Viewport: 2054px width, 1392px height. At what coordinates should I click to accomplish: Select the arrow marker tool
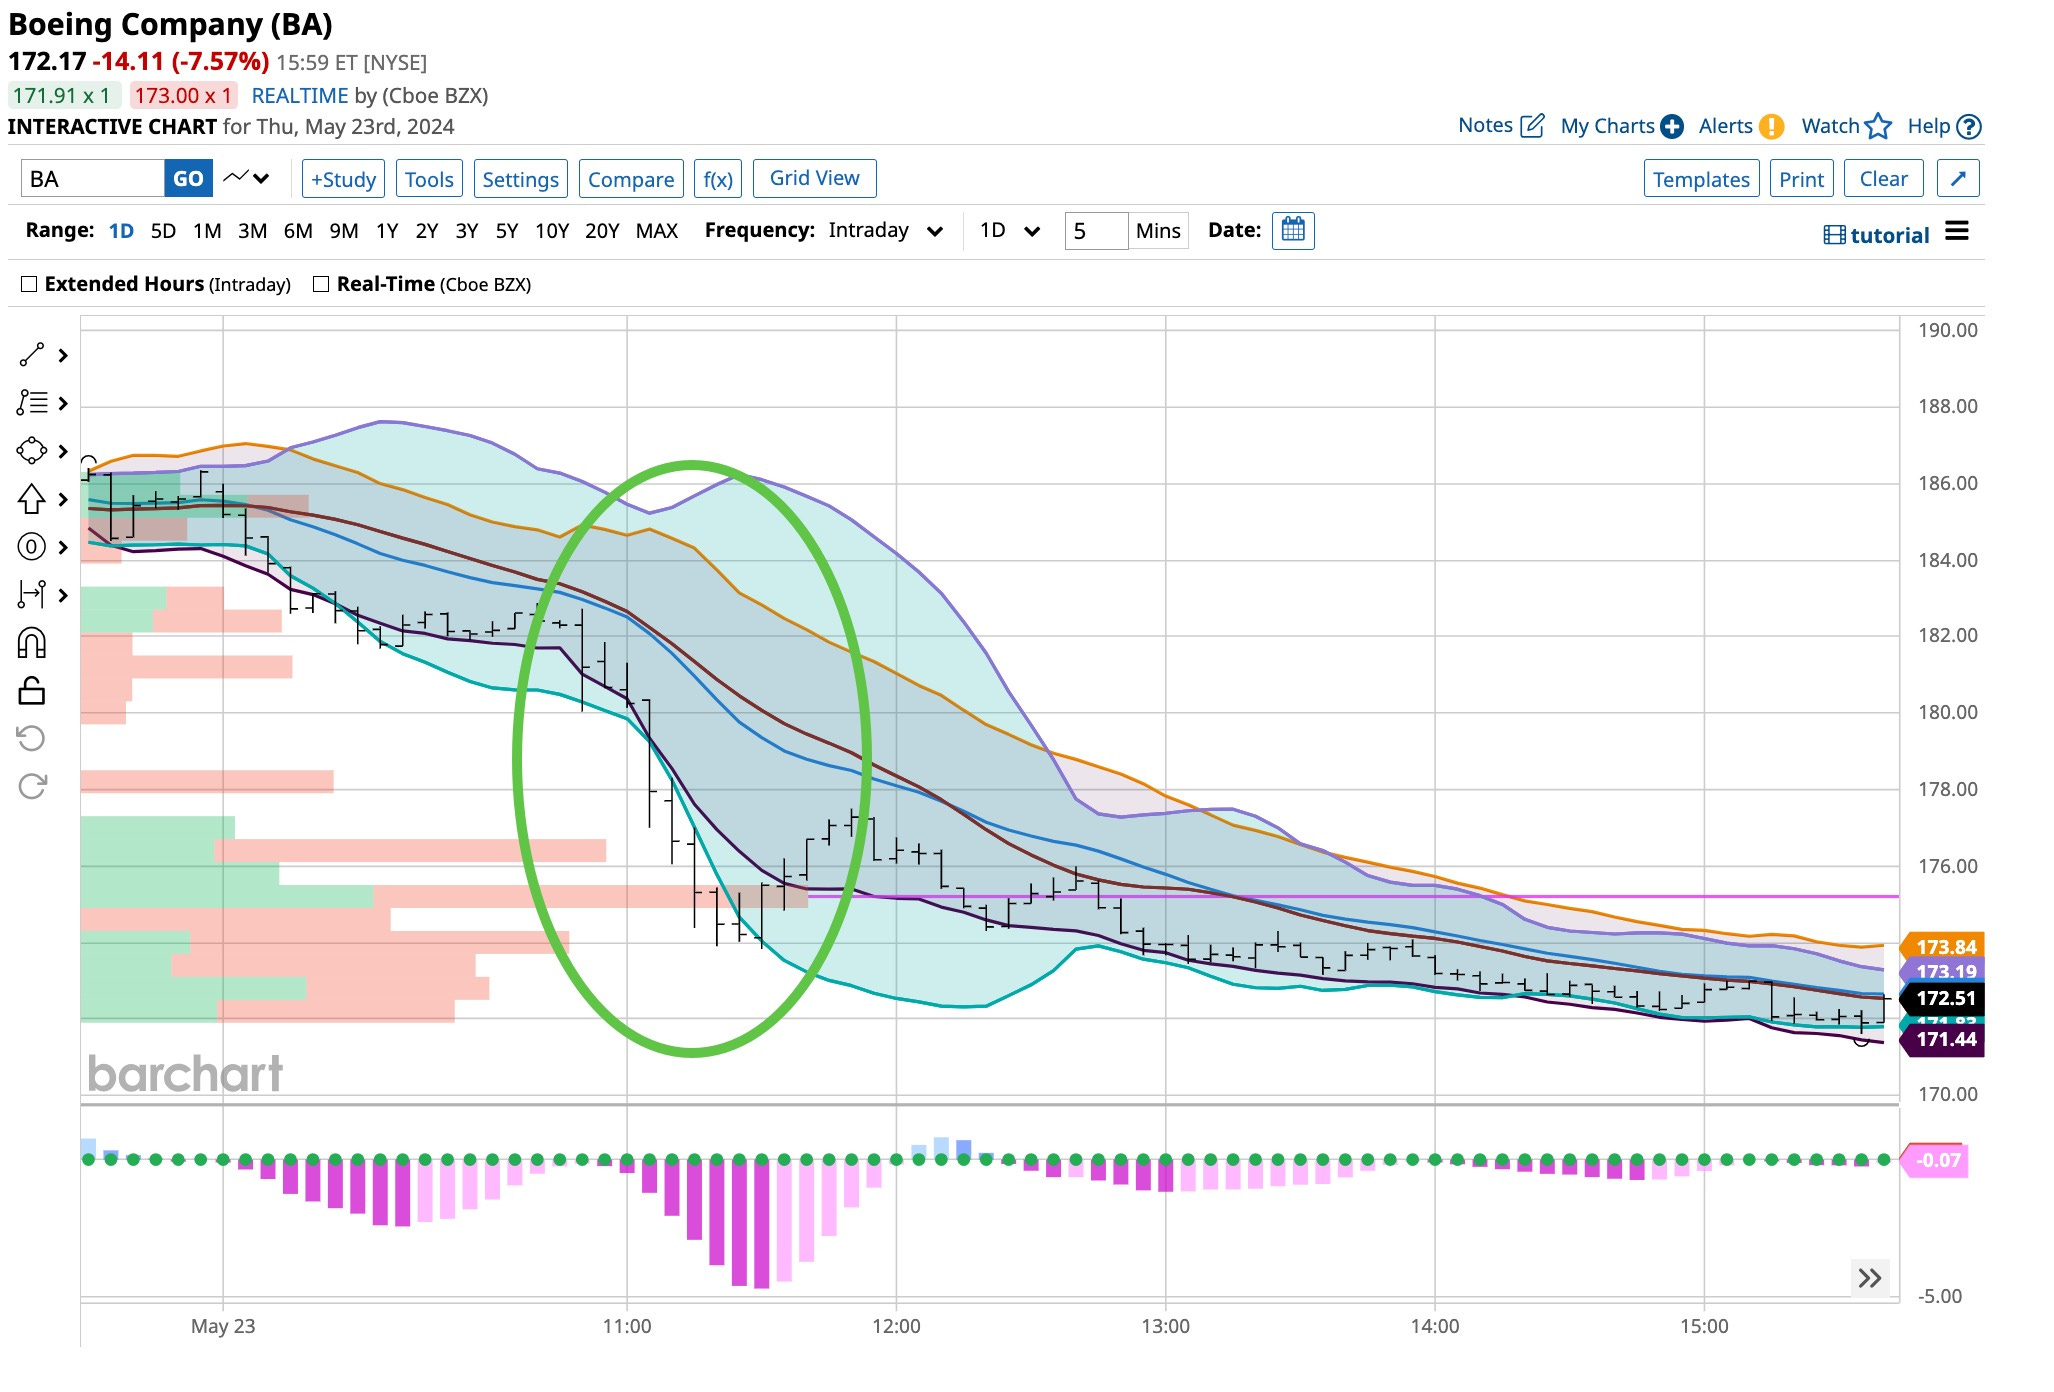(x=31, y=499)
